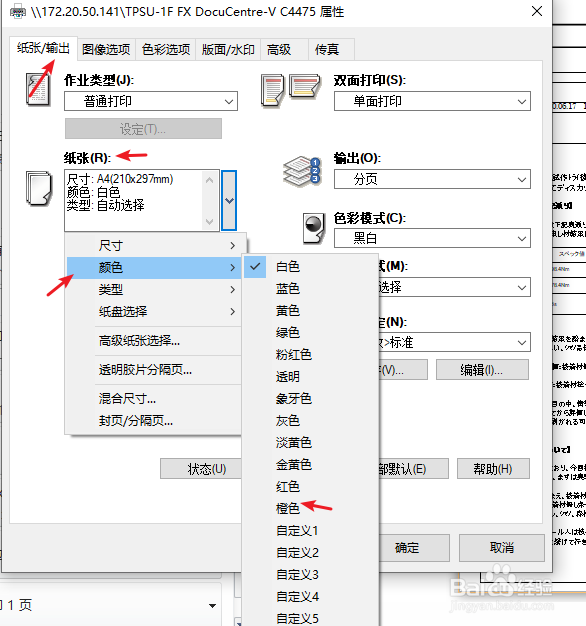586x626 pixels.
Task: Select 绿色 paper color
Action: [x=311, y=332]
